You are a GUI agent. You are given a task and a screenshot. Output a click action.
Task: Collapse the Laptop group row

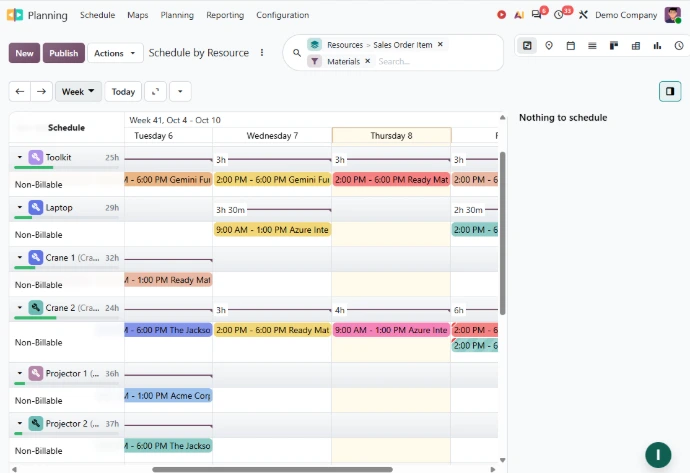click(19, 207)
